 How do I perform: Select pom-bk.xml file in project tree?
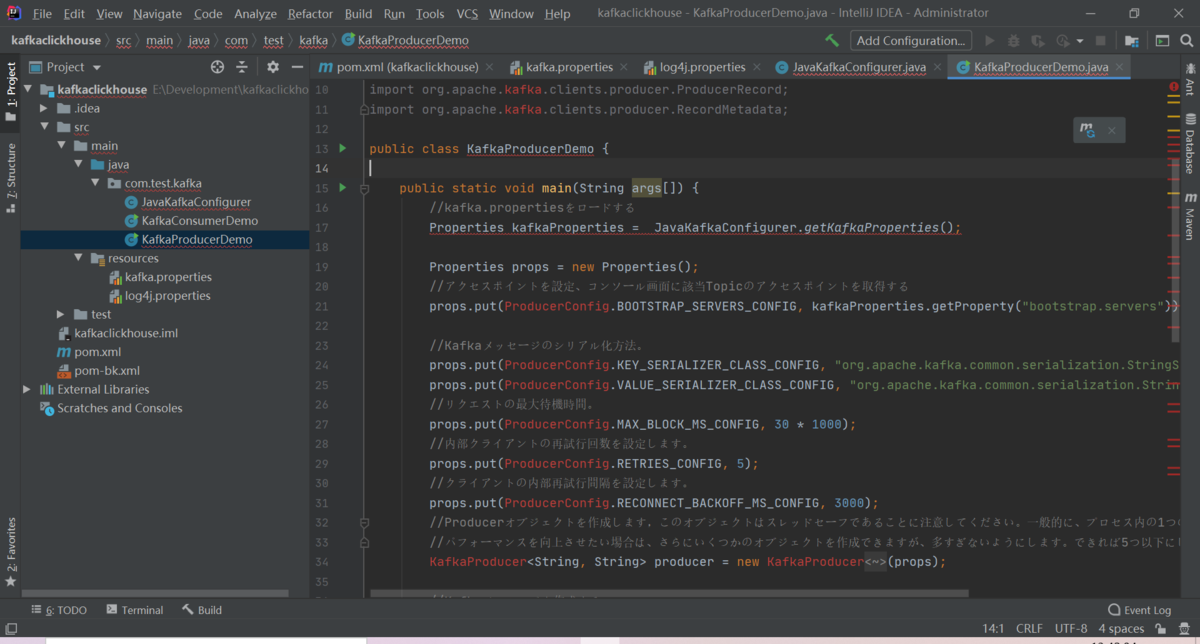click(x=106, y=371)
